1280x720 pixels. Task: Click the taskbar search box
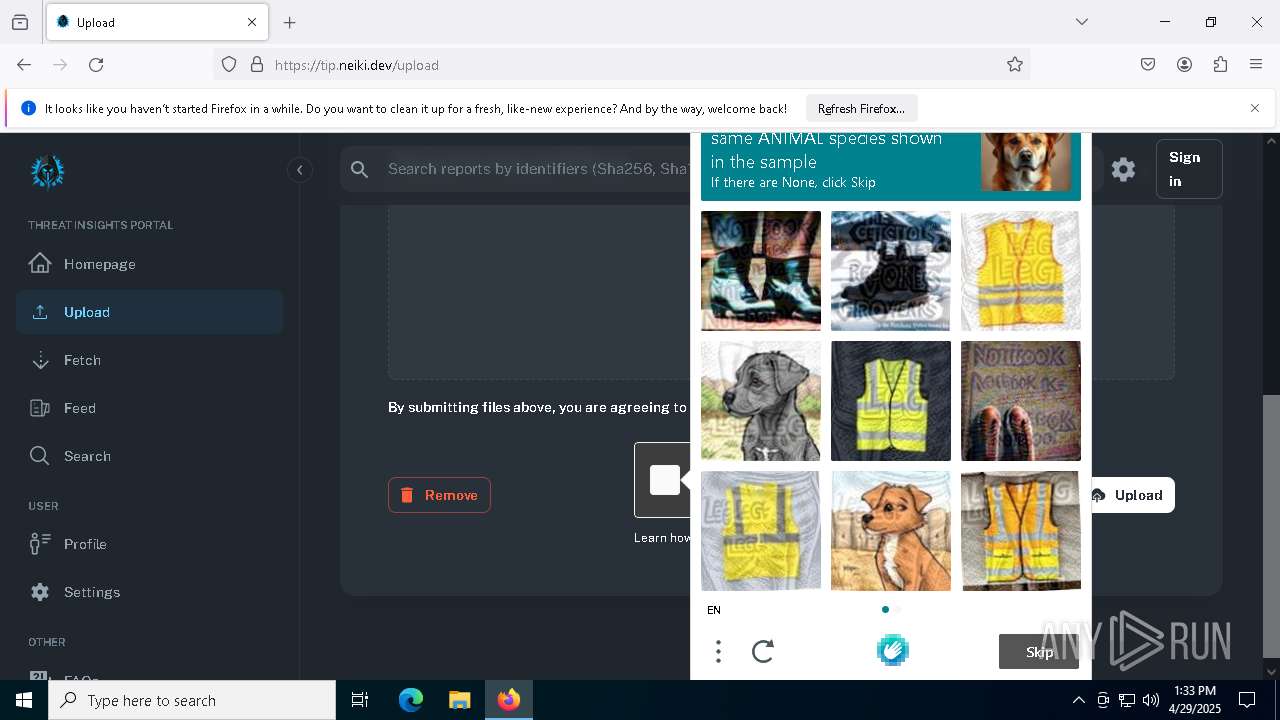click(x=192, y=700)
